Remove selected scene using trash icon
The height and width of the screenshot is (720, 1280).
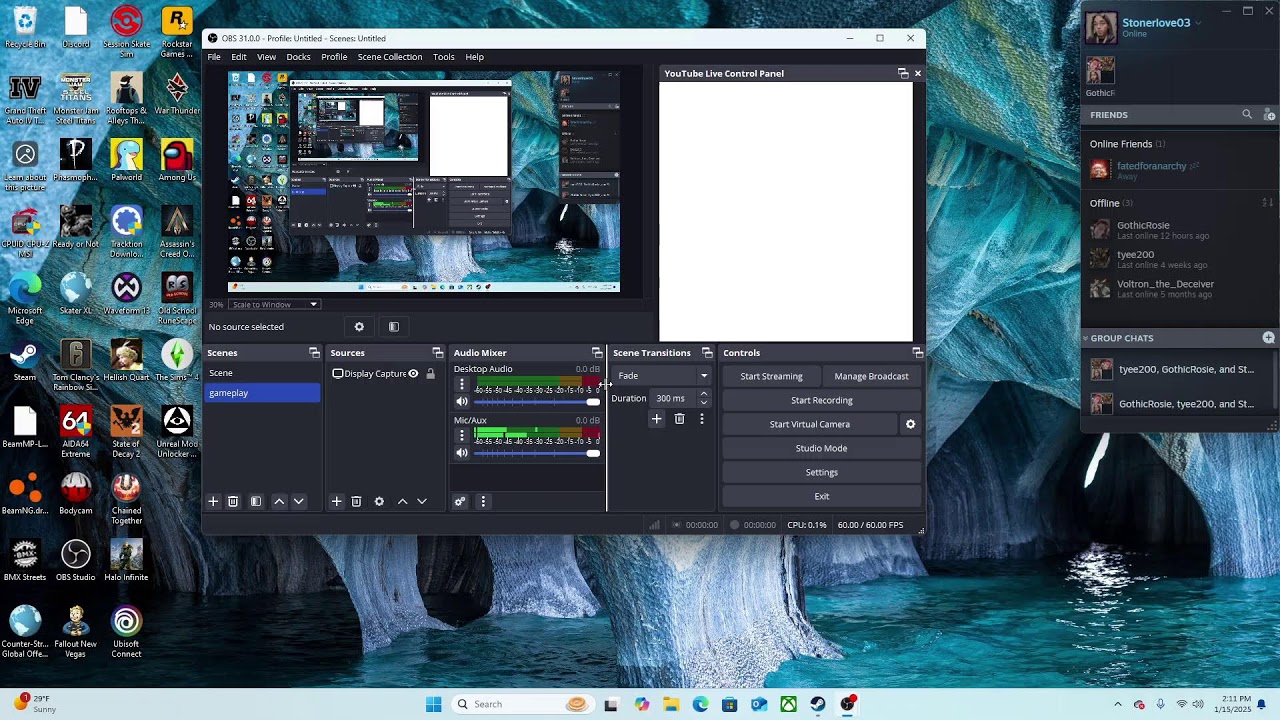click(233, 501)
